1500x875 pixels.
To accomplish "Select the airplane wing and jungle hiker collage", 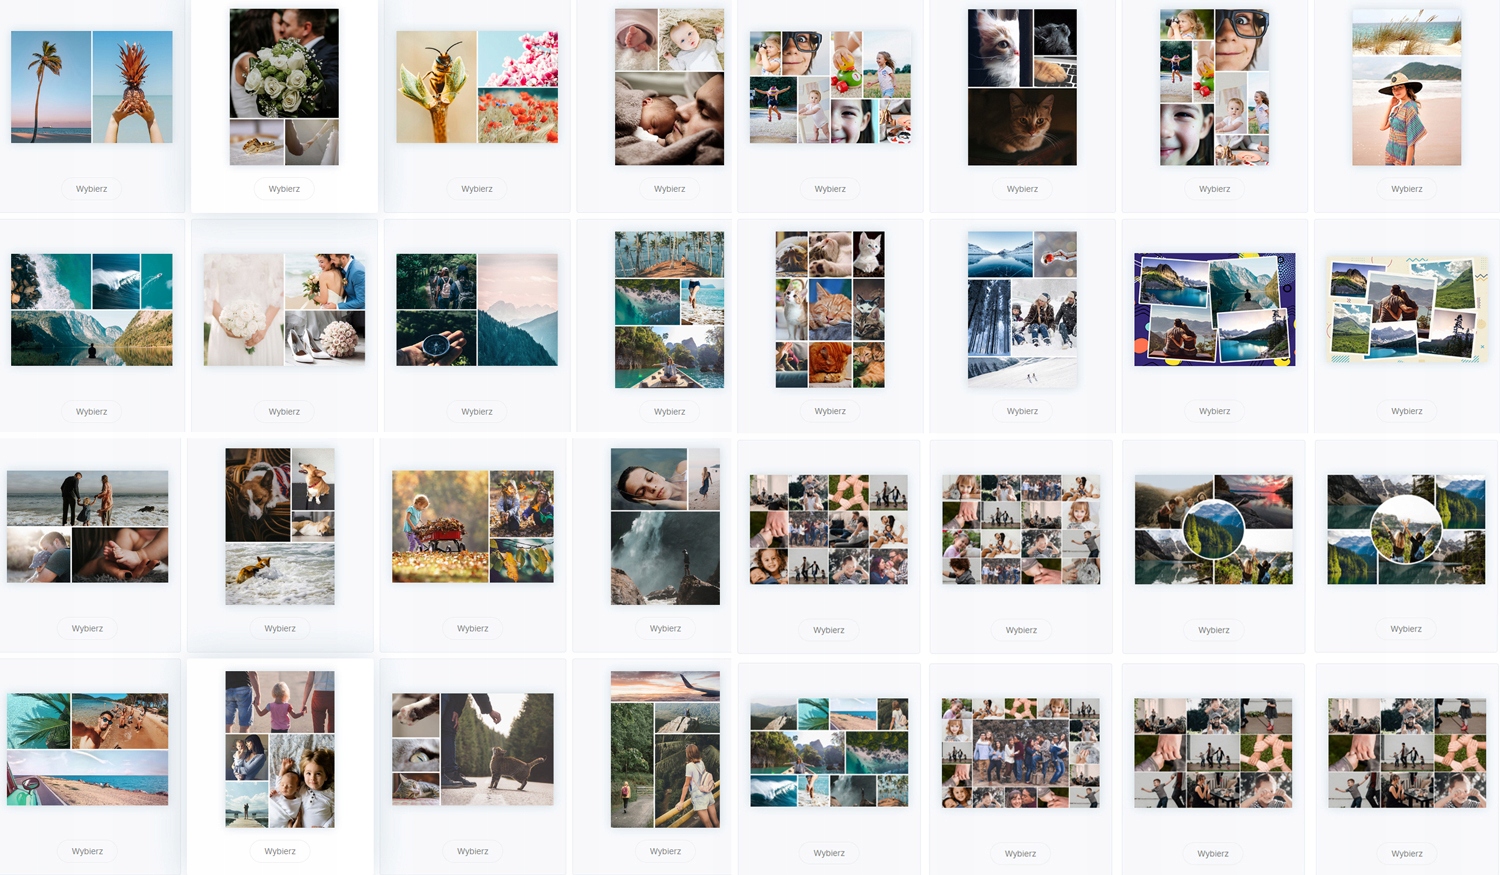I will point(665,750).
